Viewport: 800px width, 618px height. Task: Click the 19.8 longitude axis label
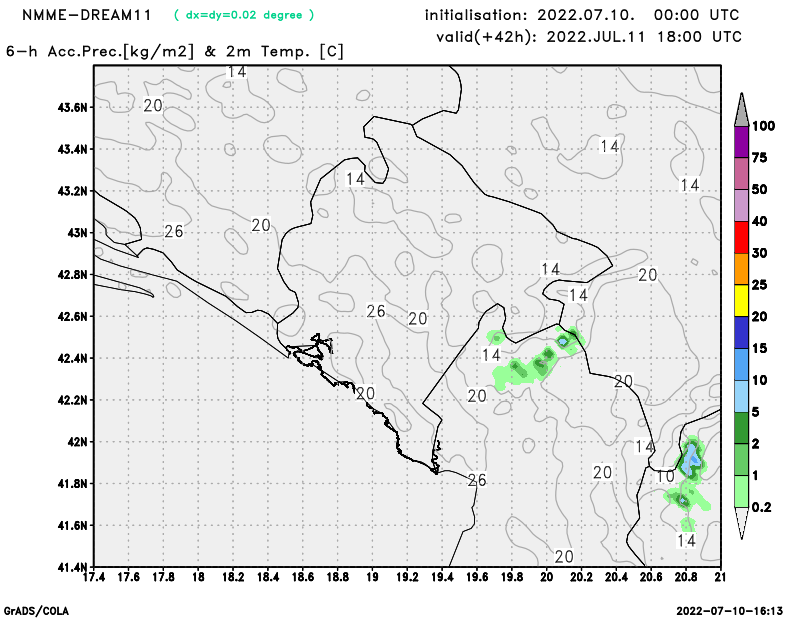512,577
